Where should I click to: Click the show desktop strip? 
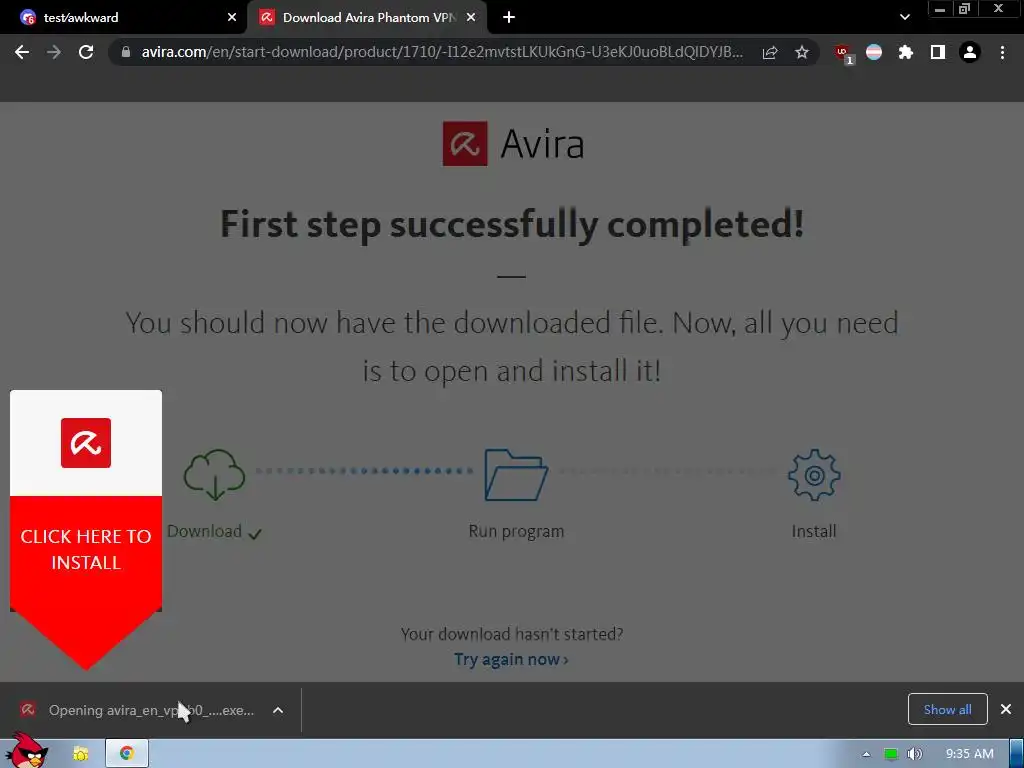click(1017, 754)
